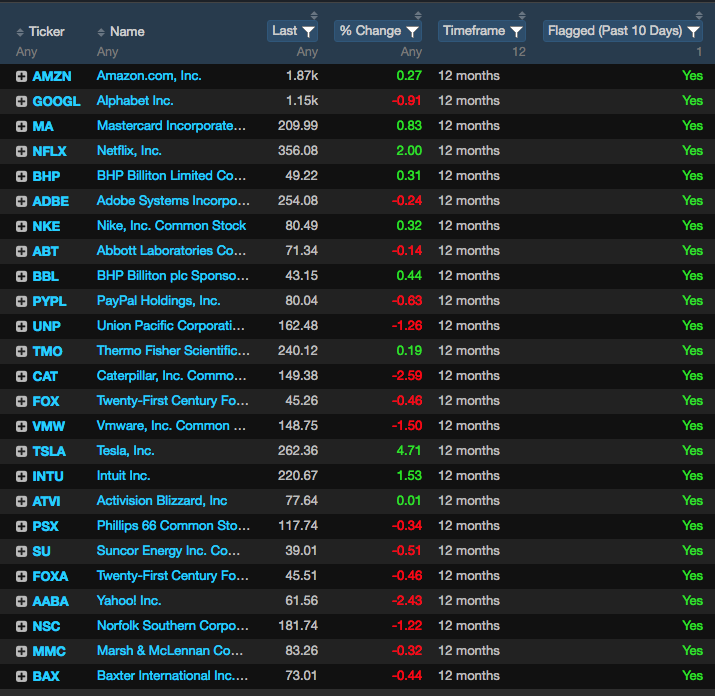This screenshot has width=715, height=696.
Task: Select Tesla % change value 4.71
Action: pyautogui.click(x=409, y=451)
